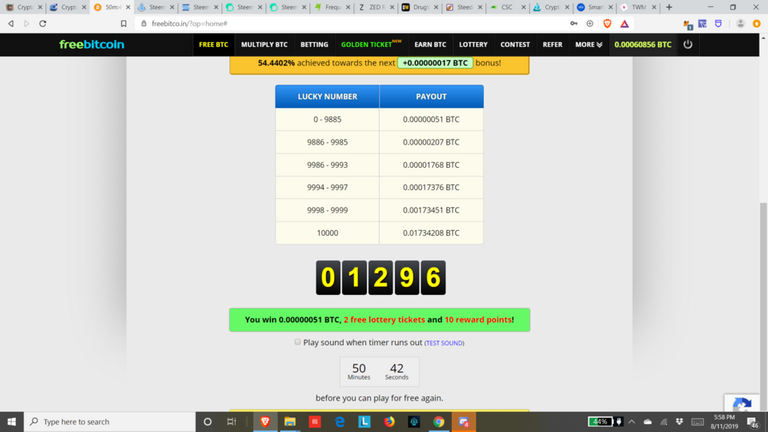Go to the LOTTERY page
This screenshot has height=432, width=768.
[x=473, y=45]
